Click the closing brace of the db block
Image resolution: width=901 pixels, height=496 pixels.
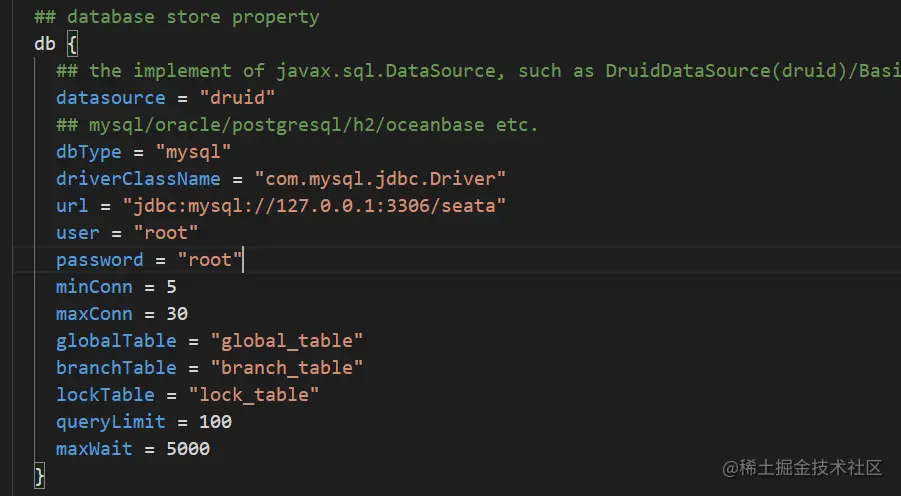pyautogui.click(x=39, y=476)
